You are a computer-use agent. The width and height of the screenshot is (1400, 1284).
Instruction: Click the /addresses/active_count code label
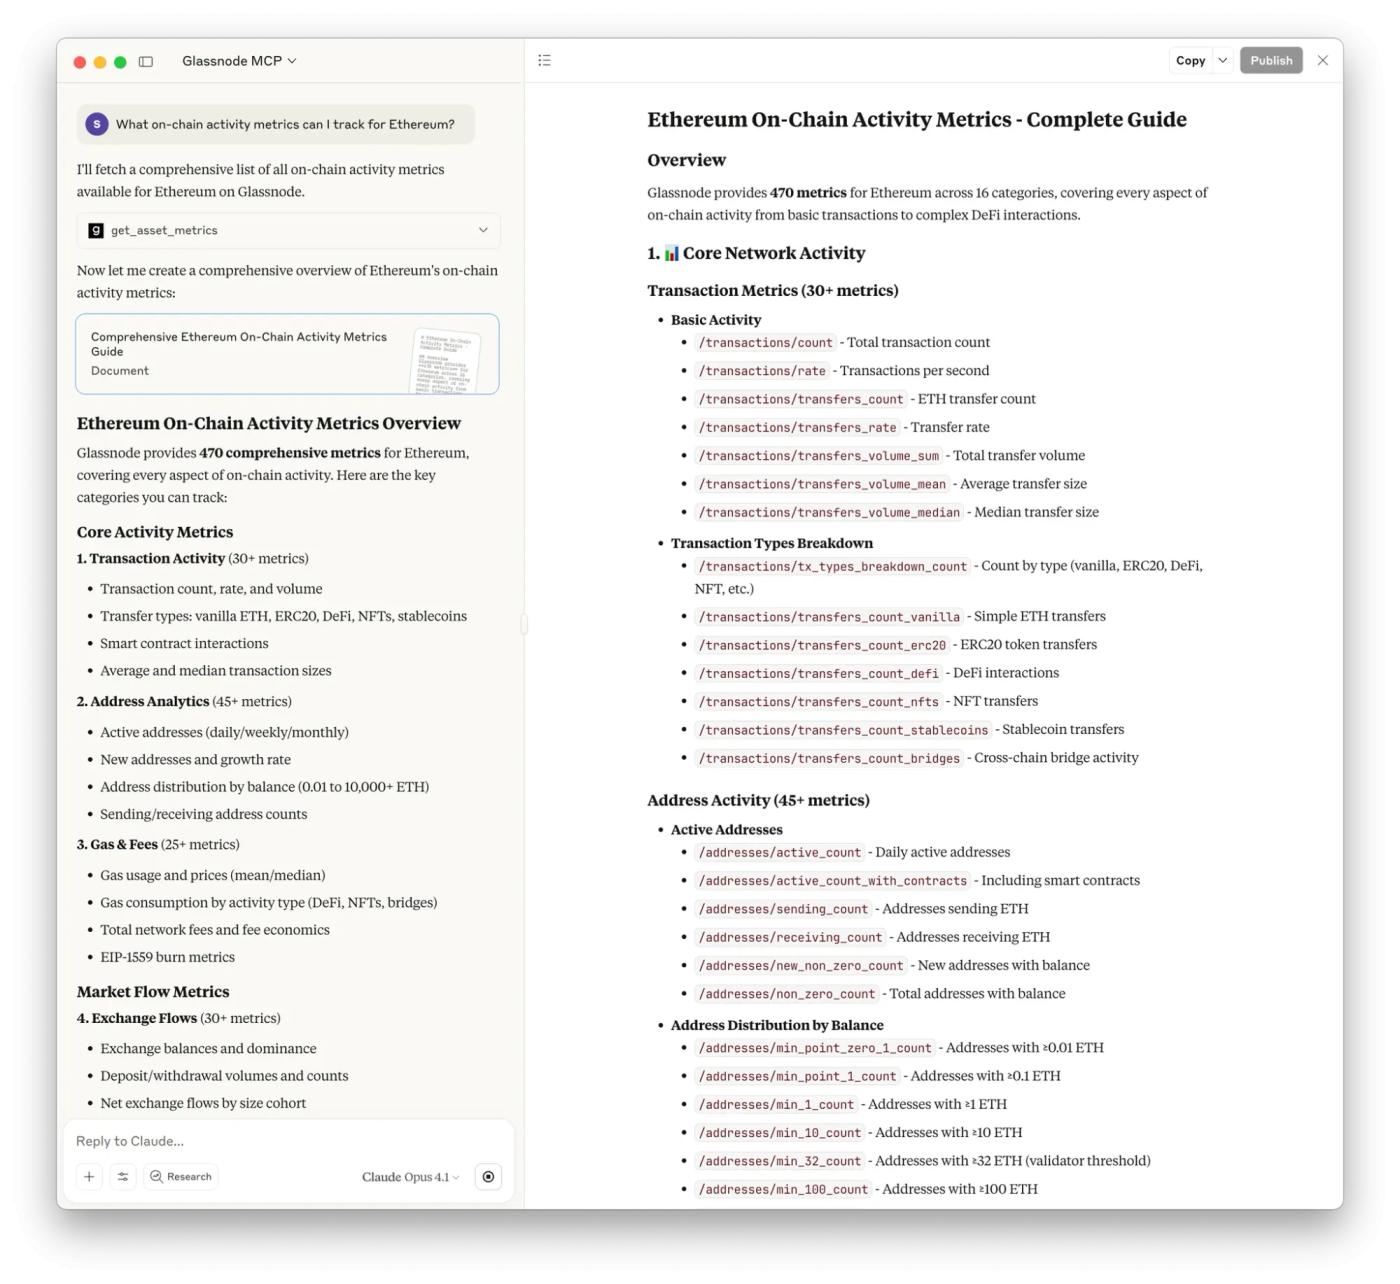[780, 853]
